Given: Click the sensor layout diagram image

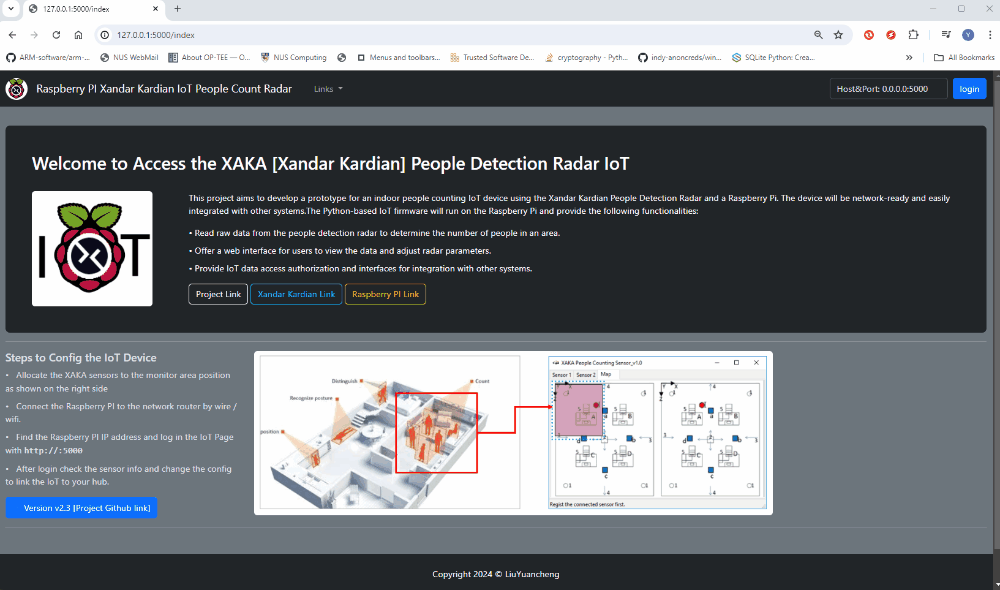Looking at the screenshot, I should (513, 433).
